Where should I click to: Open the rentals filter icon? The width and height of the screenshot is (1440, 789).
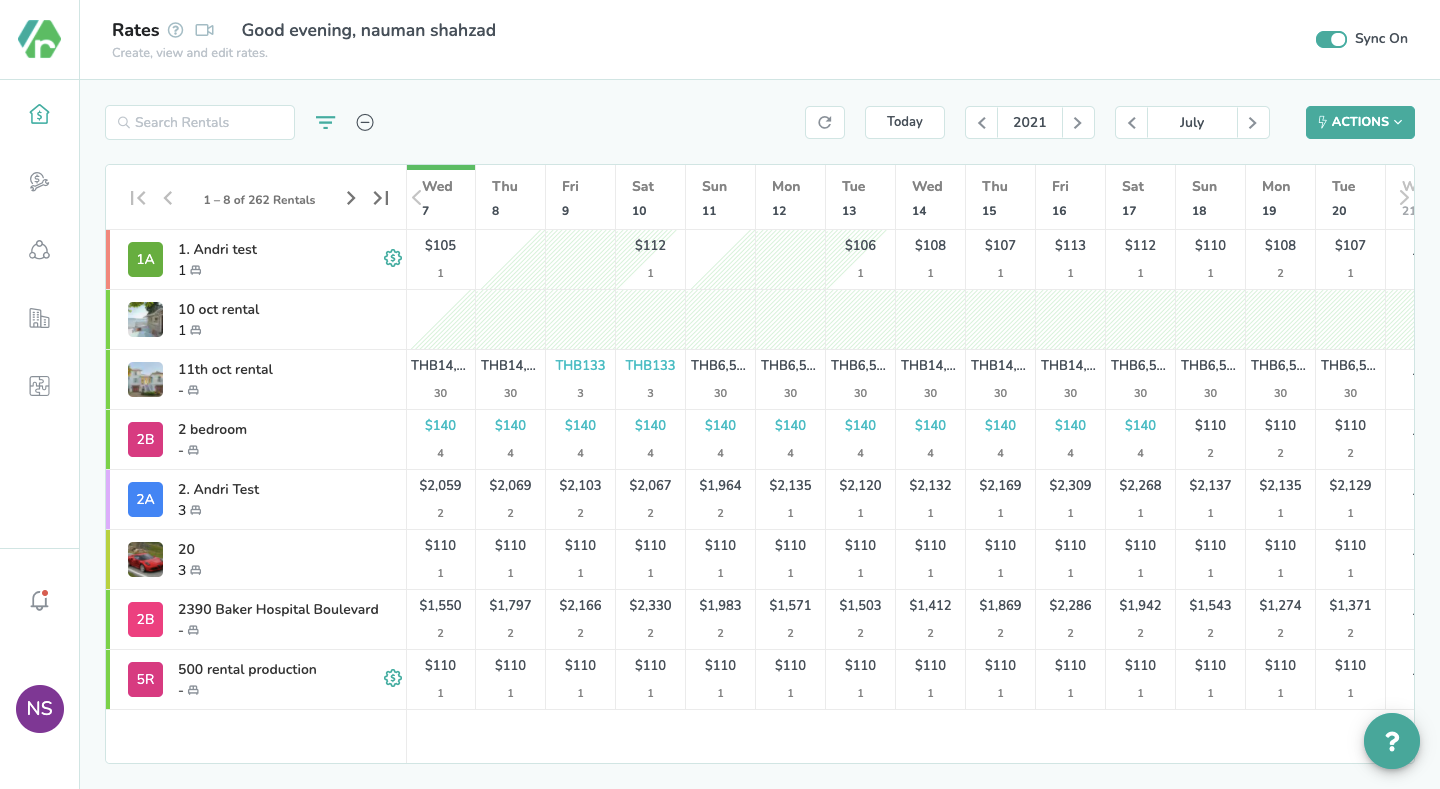(326, 122)
